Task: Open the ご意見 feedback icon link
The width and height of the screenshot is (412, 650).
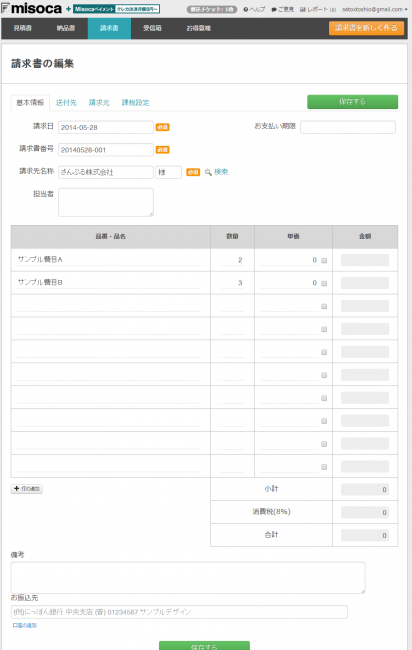Action: coord(274,9)
